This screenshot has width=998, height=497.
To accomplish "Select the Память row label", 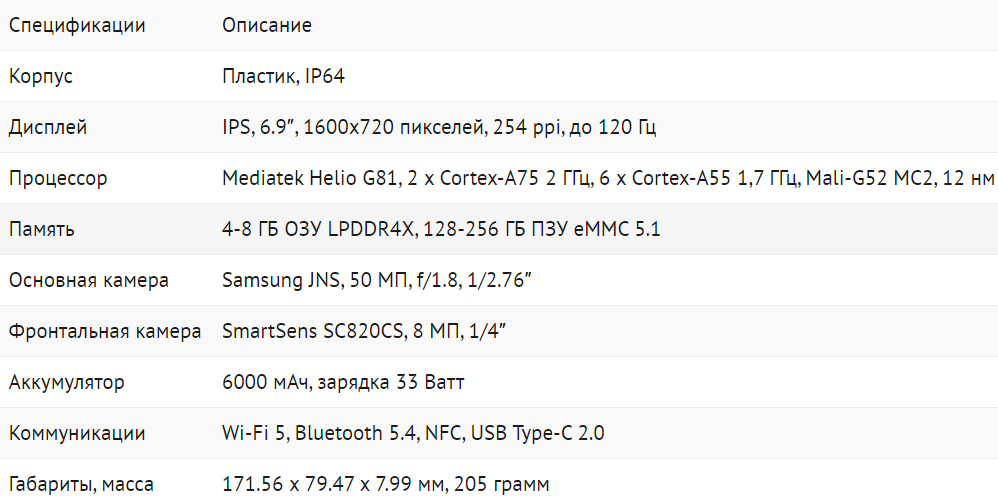I will (41, 230).
